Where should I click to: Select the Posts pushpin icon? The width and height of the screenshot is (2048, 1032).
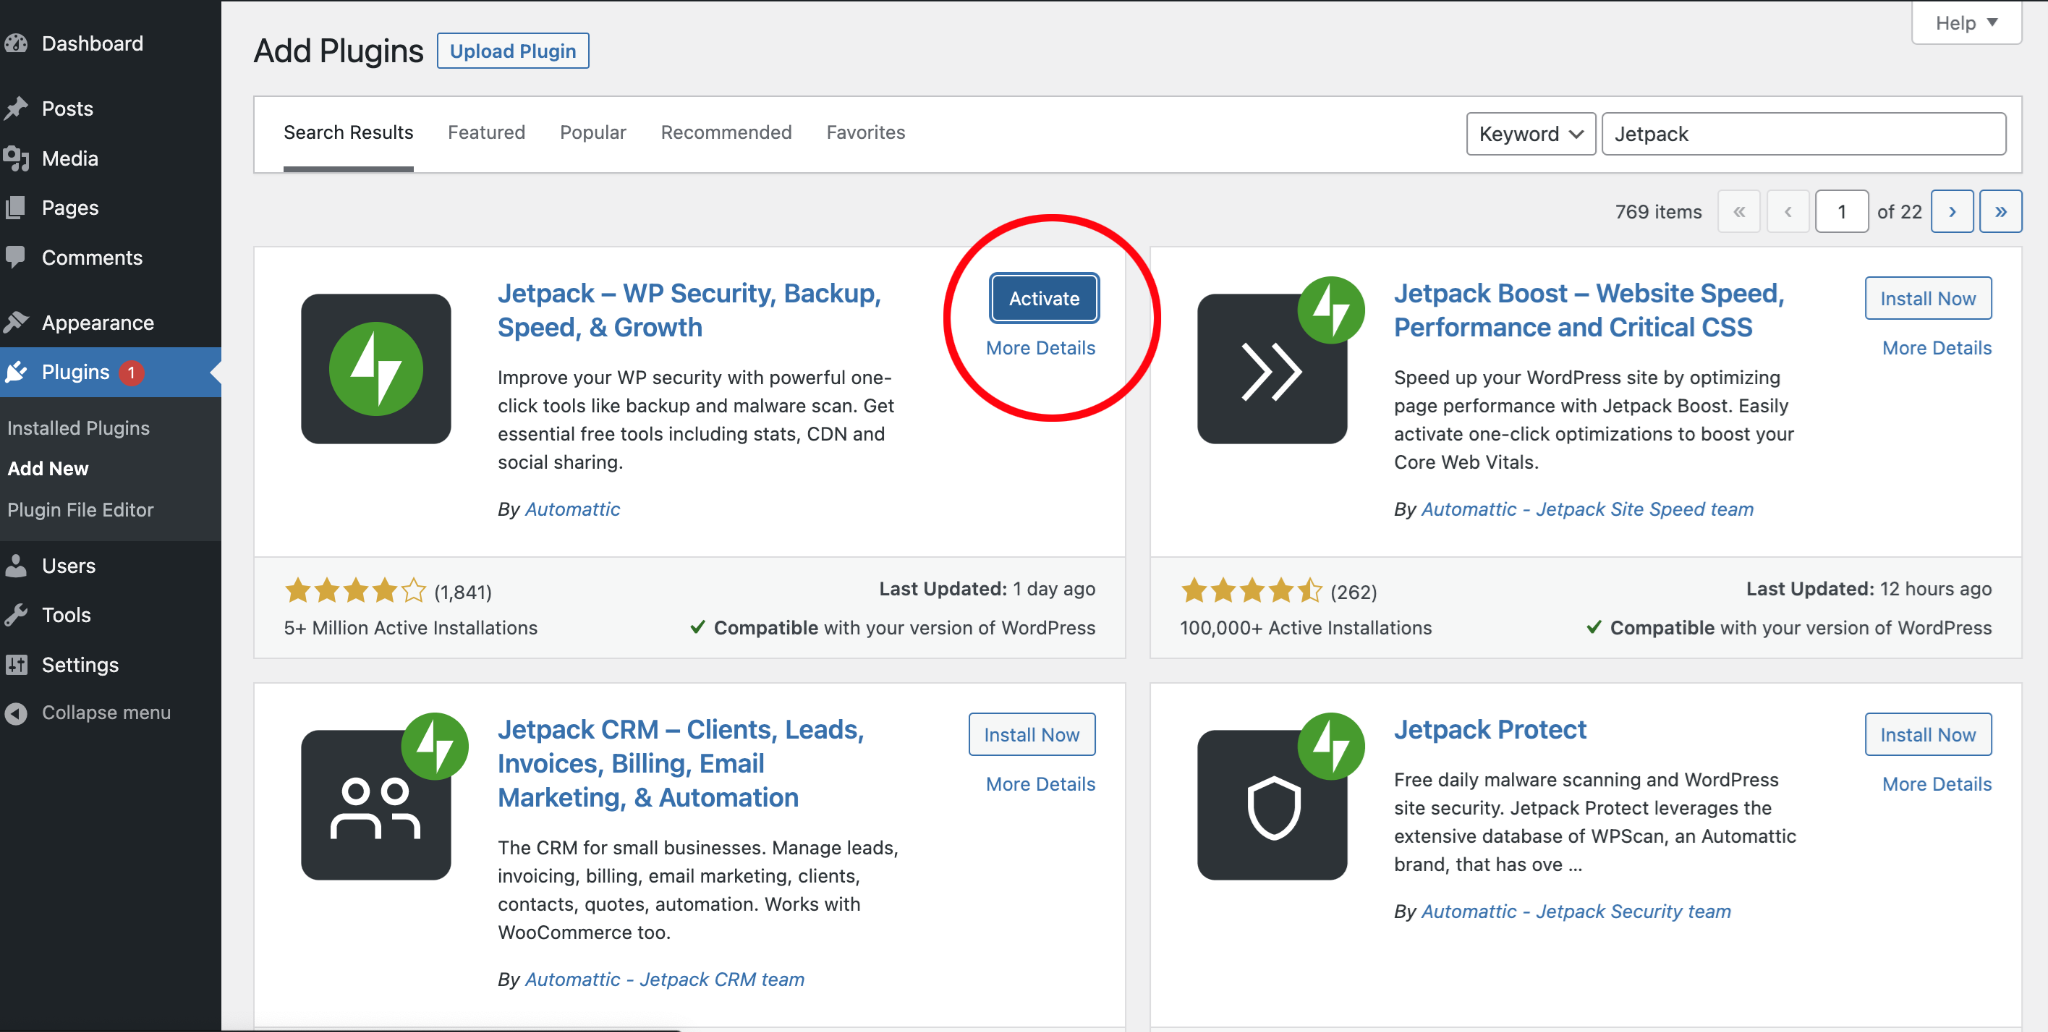tap(18, 108)
